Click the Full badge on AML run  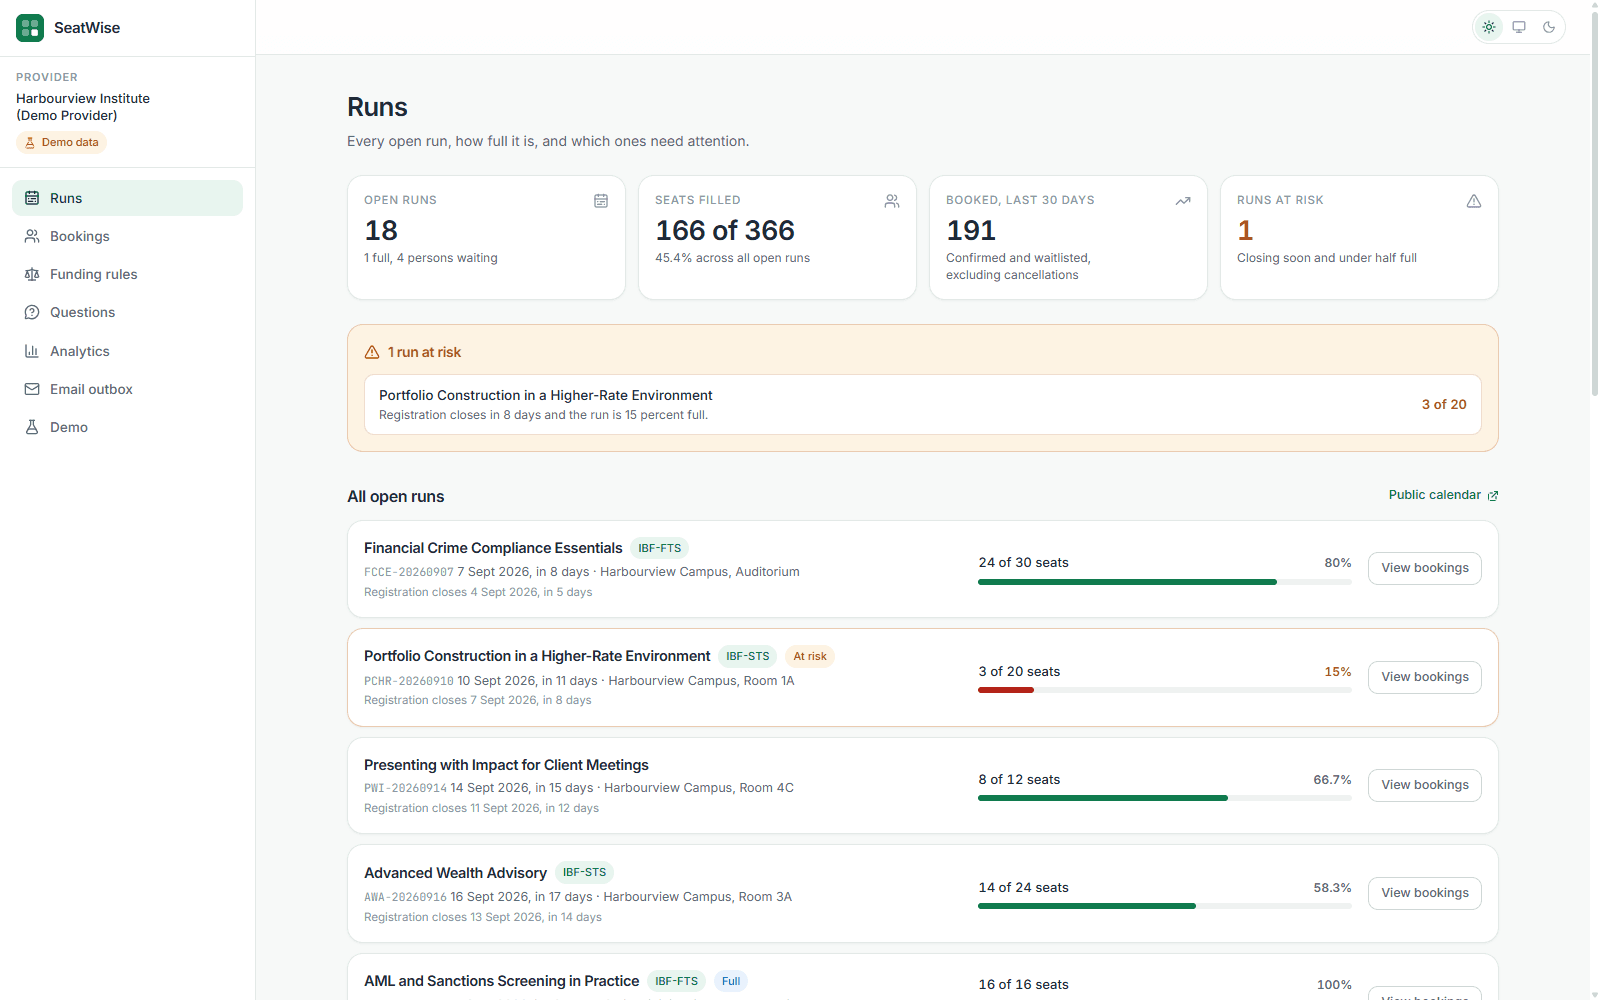(x=731, y=981)
